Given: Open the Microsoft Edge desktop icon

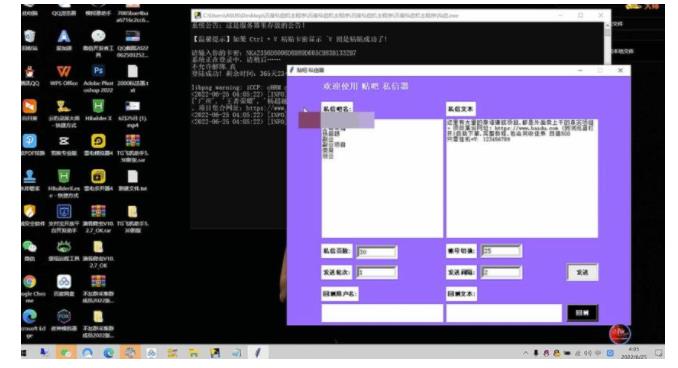Looking at the screenshot, I should tap(30, 323).
